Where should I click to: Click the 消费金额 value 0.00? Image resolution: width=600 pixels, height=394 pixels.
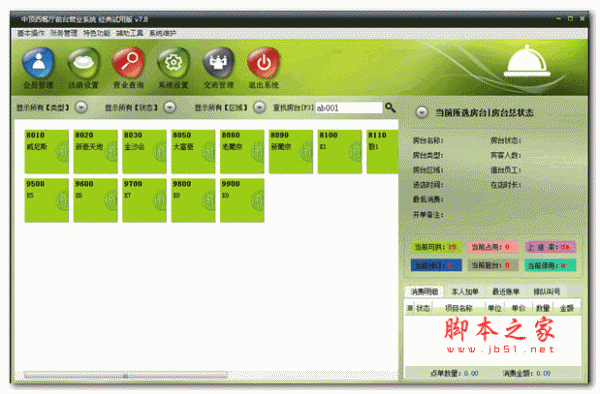pyautogui.click(x=543, y=373)
